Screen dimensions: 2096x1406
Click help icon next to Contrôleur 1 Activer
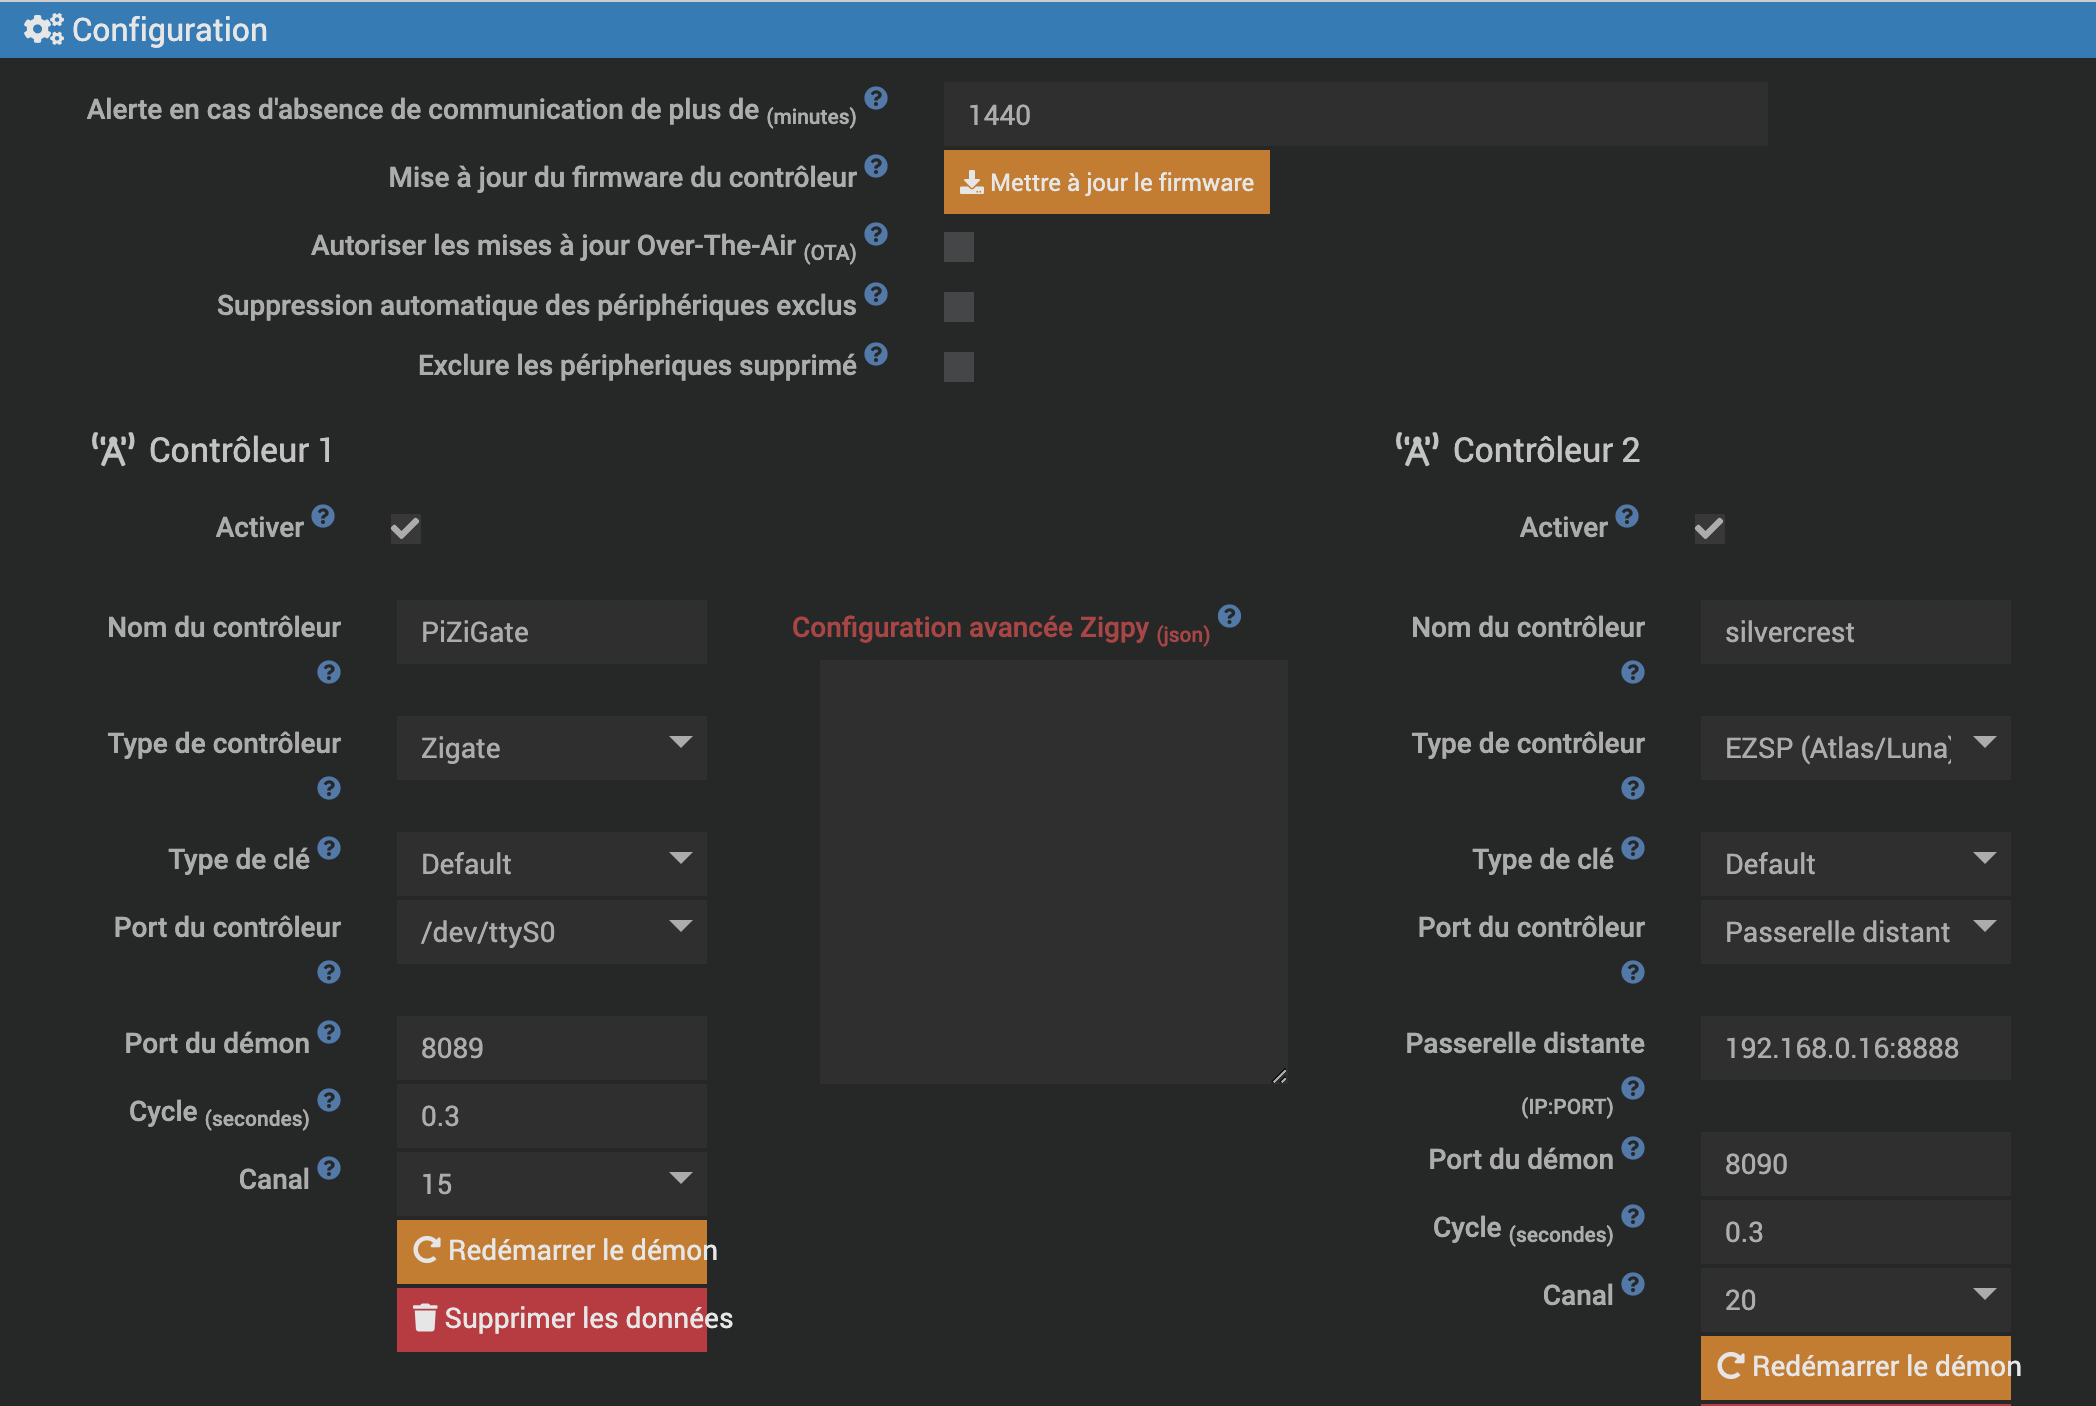323,516
